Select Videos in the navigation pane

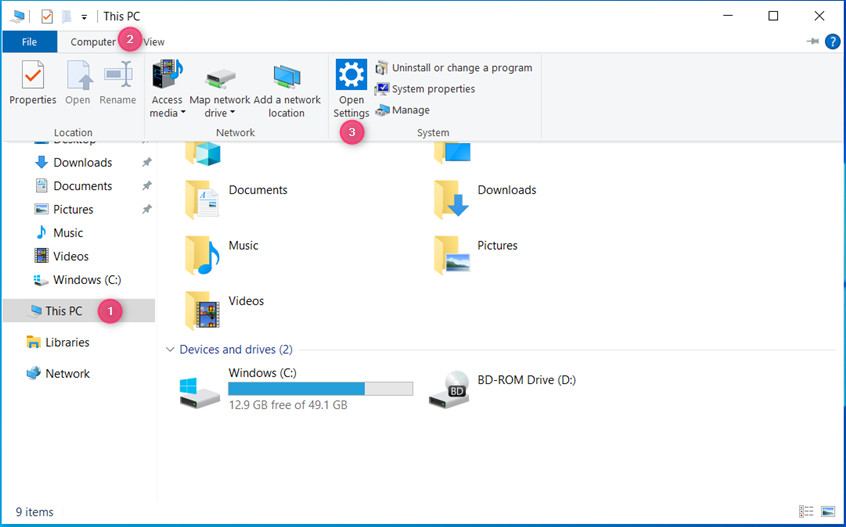(71, 256)
